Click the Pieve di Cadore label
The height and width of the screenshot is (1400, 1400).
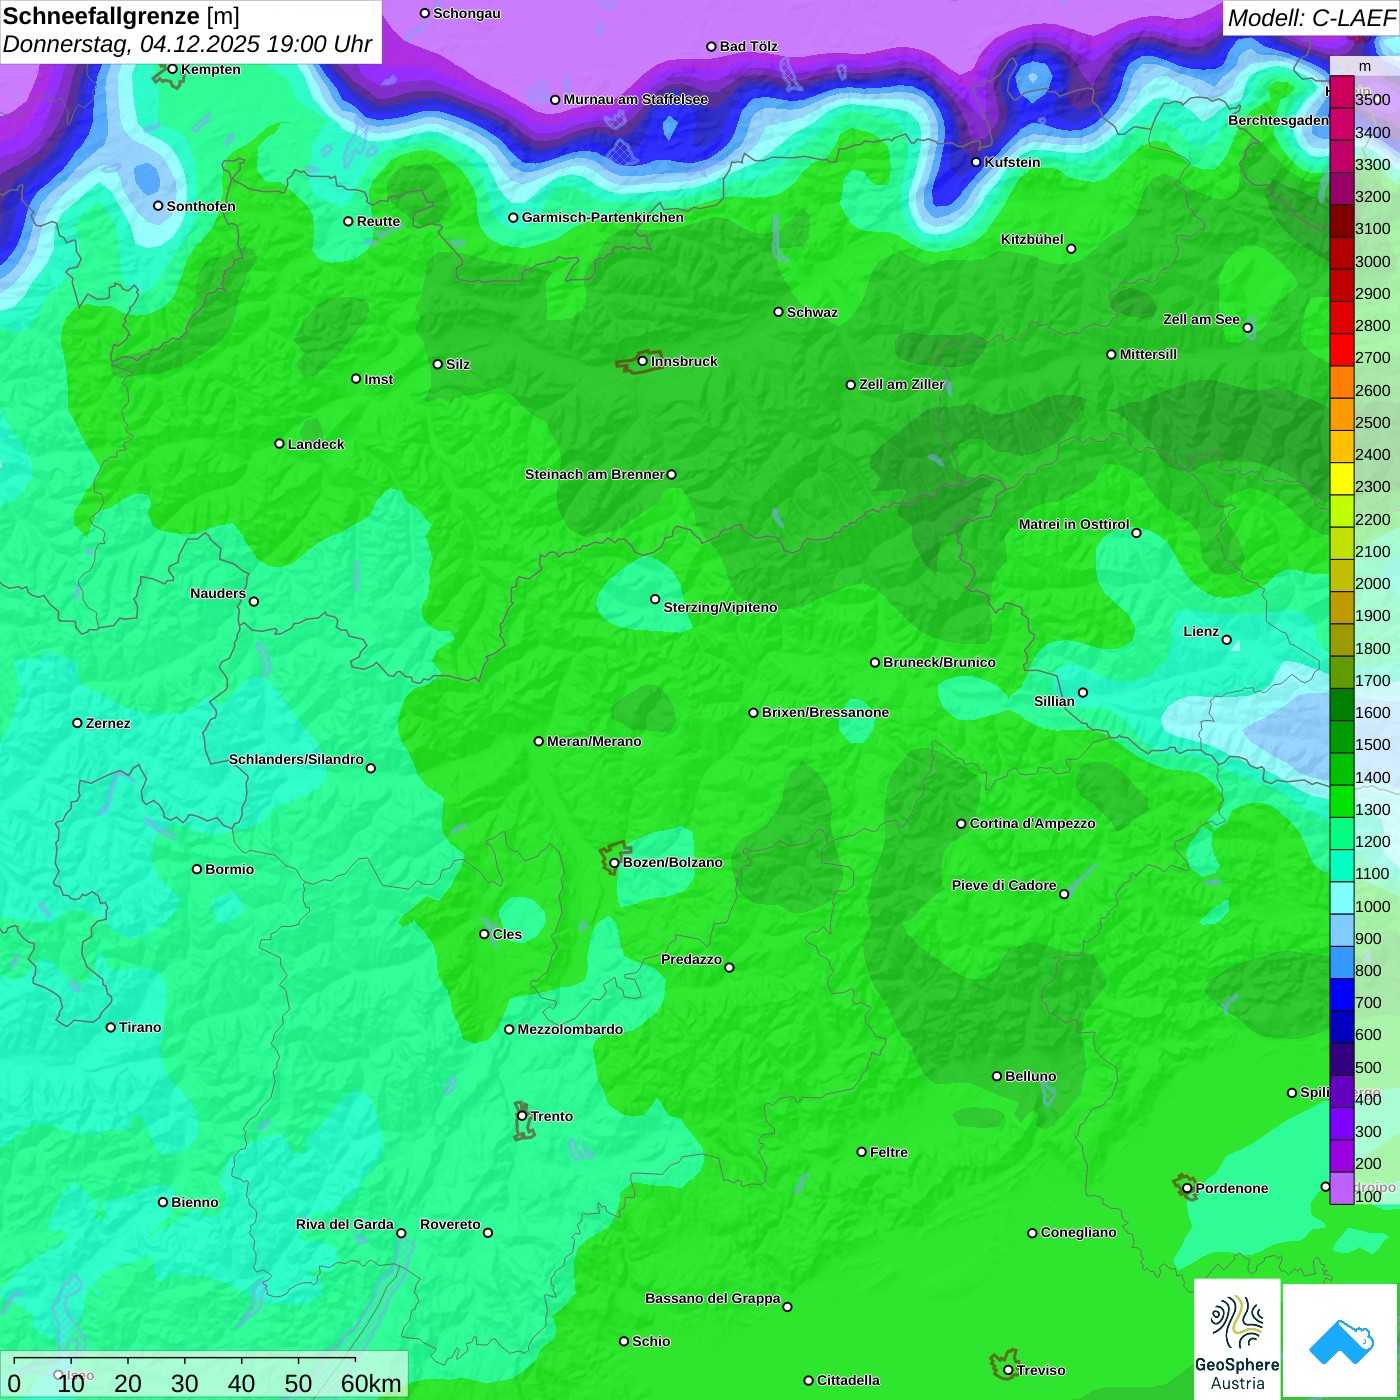click(1004, 885)
